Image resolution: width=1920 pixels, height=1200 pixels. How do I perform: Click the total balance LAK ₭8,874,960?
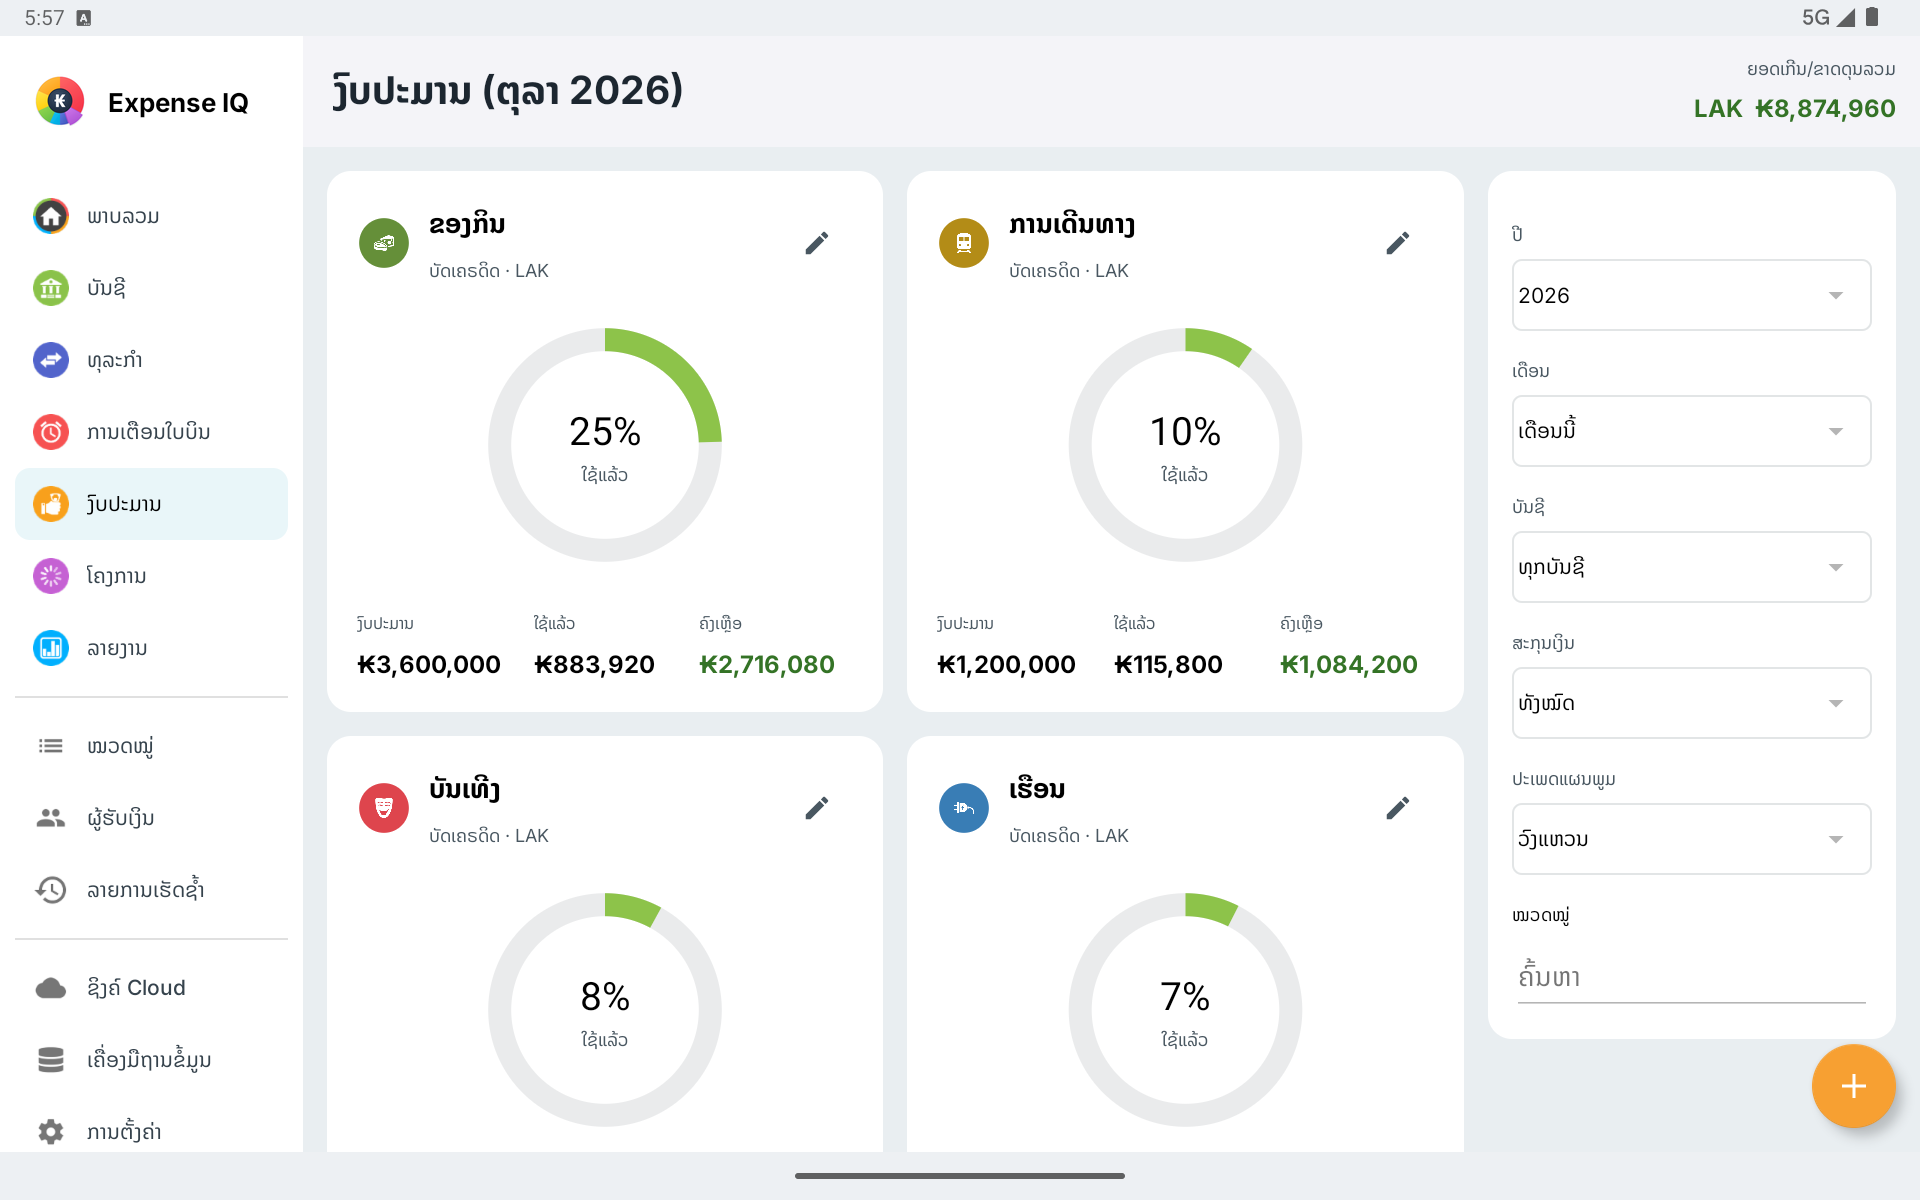click(1794, 108)
